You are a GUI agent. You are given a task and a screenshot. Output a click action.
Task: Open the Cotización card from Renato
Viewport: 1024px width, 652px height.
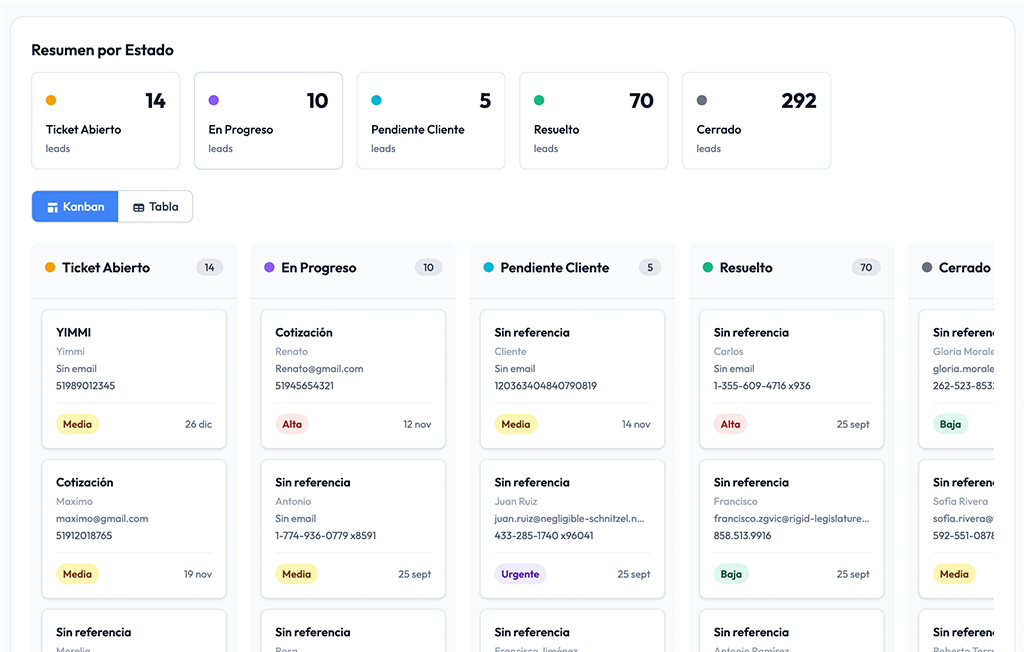[353, 376]
